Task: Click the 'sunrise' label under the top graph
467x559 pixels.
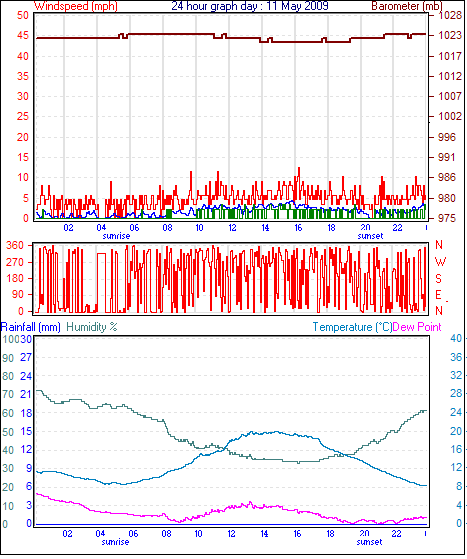Action: coord(116,236)
